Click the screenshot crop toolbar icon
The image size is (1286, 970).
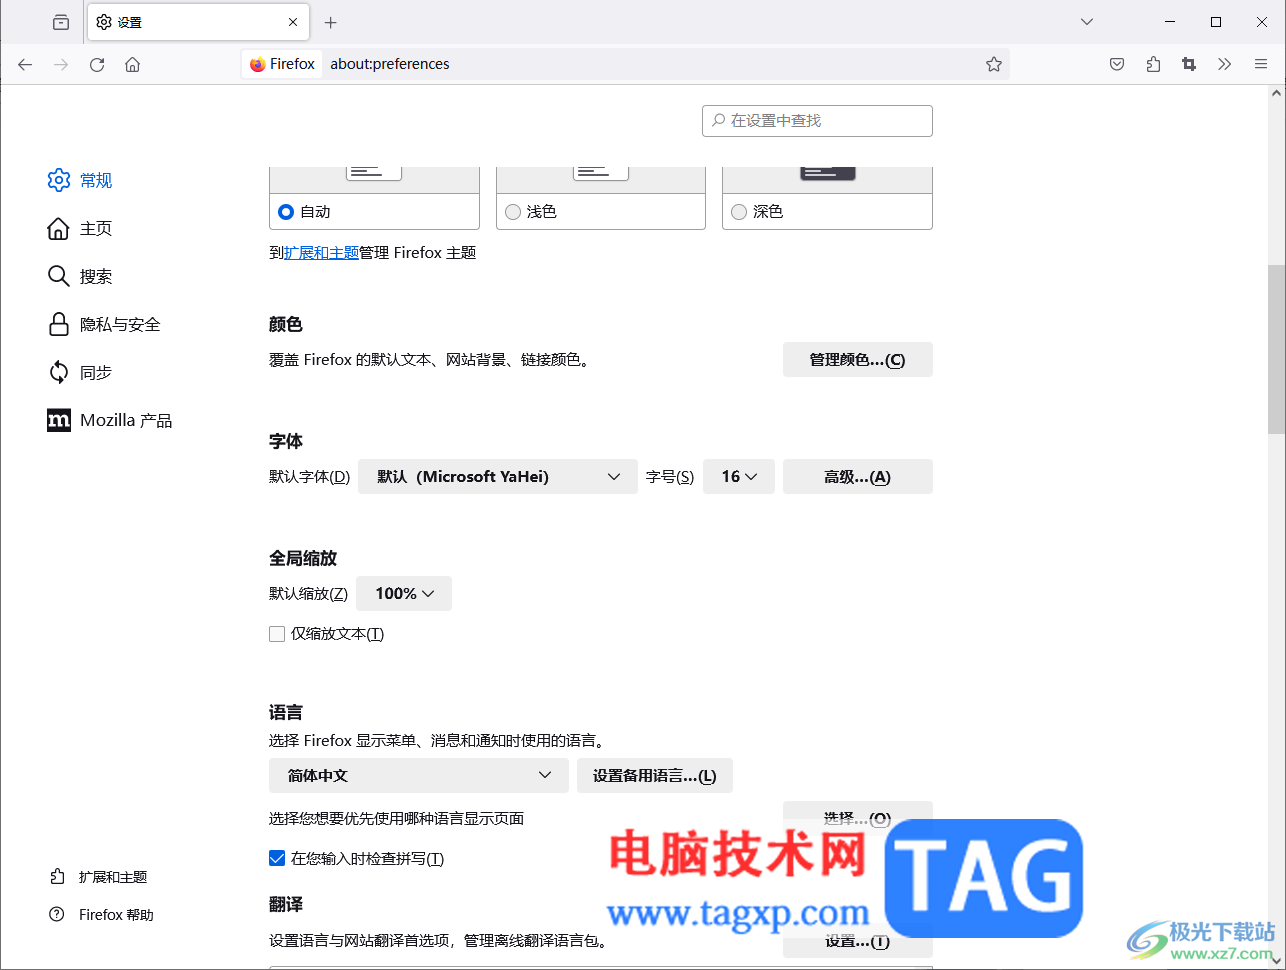tap(1189, 64)
